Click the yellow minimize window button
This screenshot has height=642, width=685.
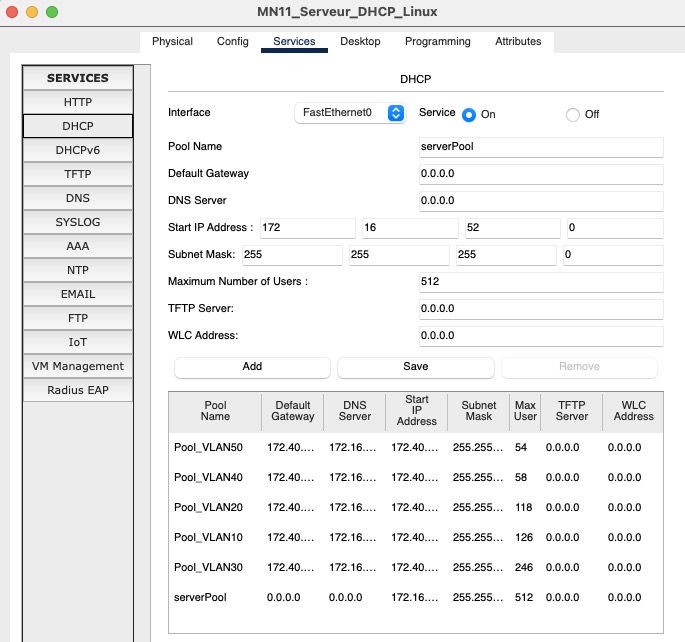coord(32,12)
